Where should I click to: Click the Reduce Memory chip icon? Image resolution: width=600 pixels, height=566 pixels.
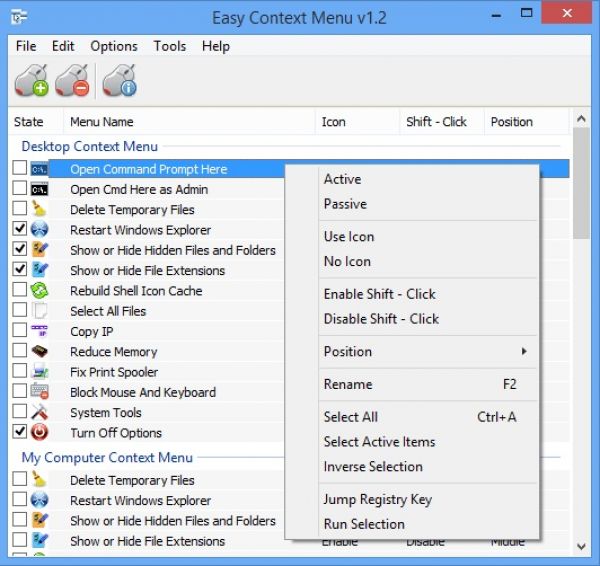pyautogui.click(x=39, y=351)
